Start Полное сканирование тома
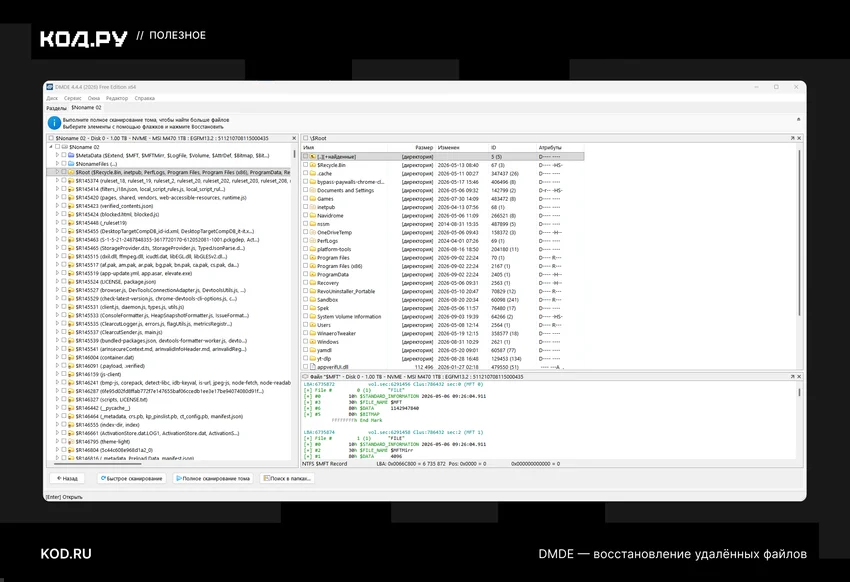This screenshot has height=582, width=850. 213,478
